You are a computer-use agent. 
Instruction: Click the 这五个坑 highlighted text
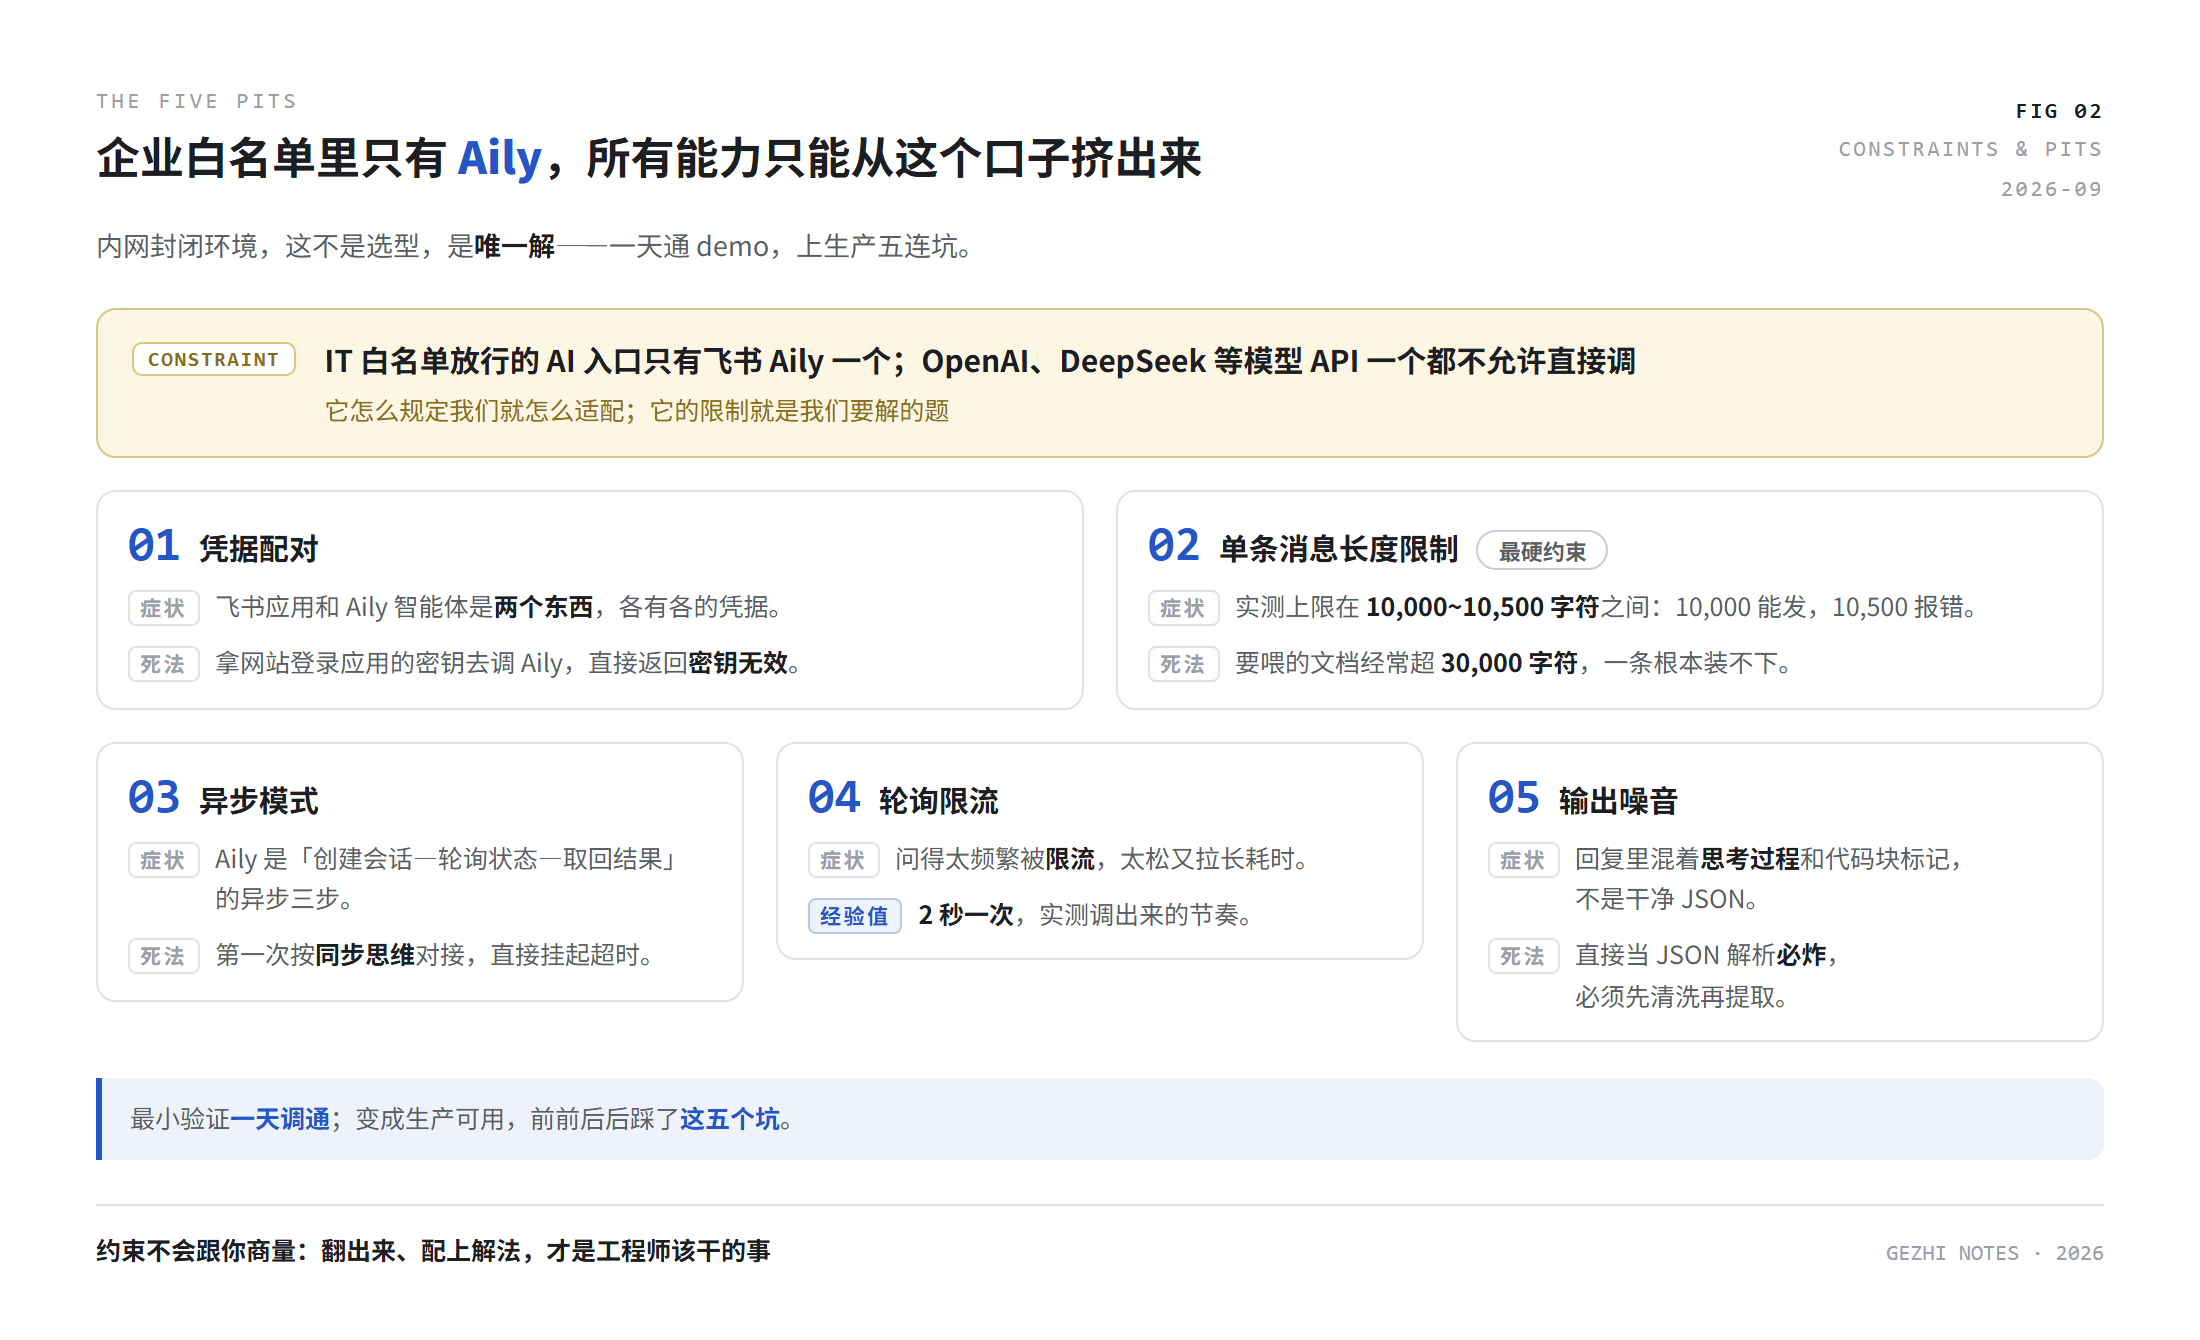tap(730, 1119)
